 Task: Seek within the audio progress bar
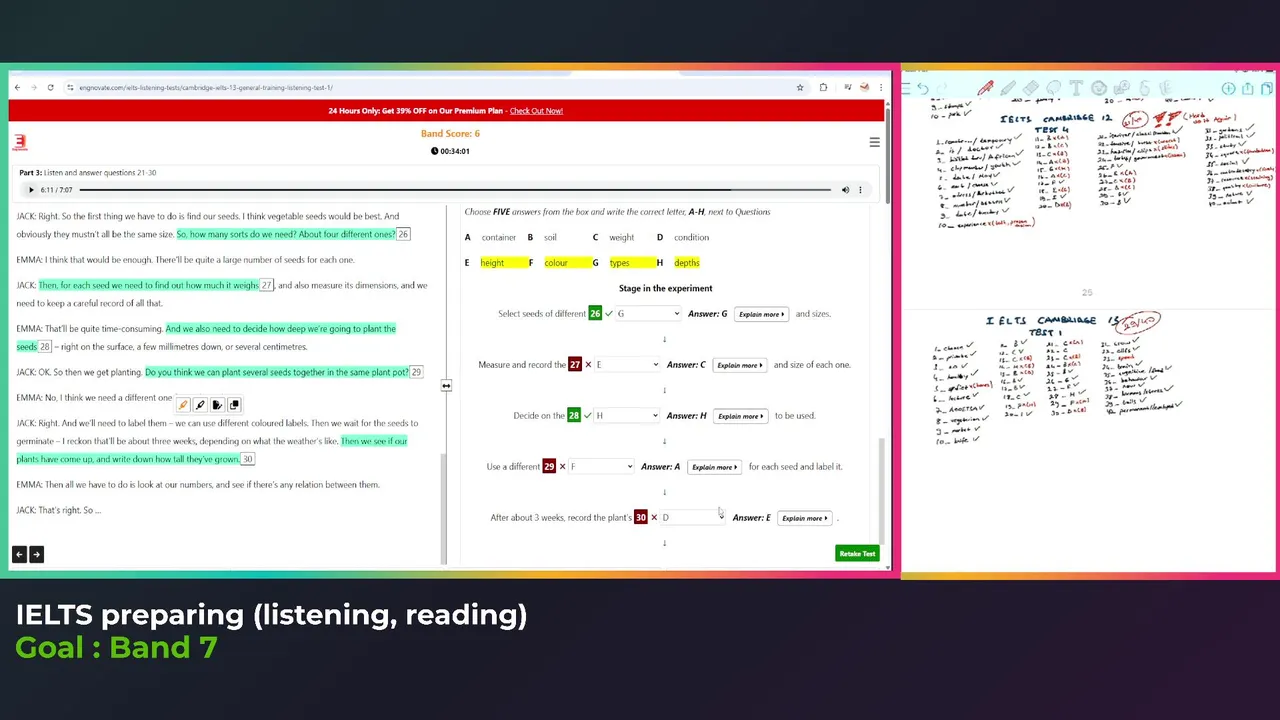[x=455, y=190]
